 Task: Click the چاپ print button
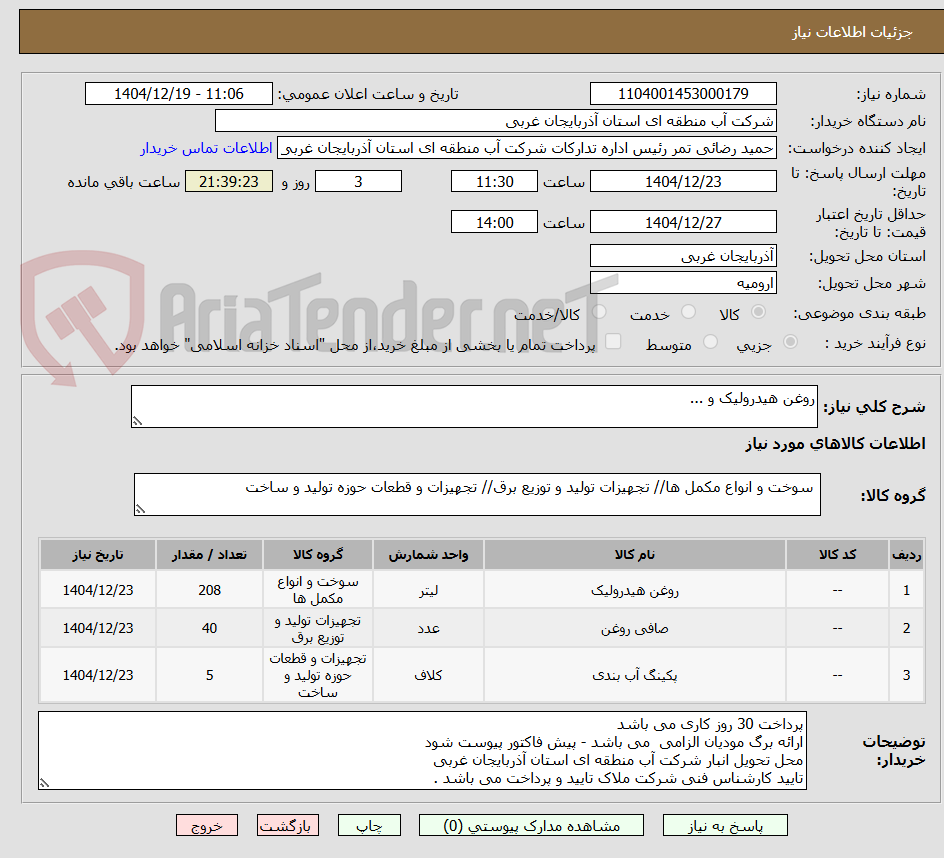coord(369,825)
